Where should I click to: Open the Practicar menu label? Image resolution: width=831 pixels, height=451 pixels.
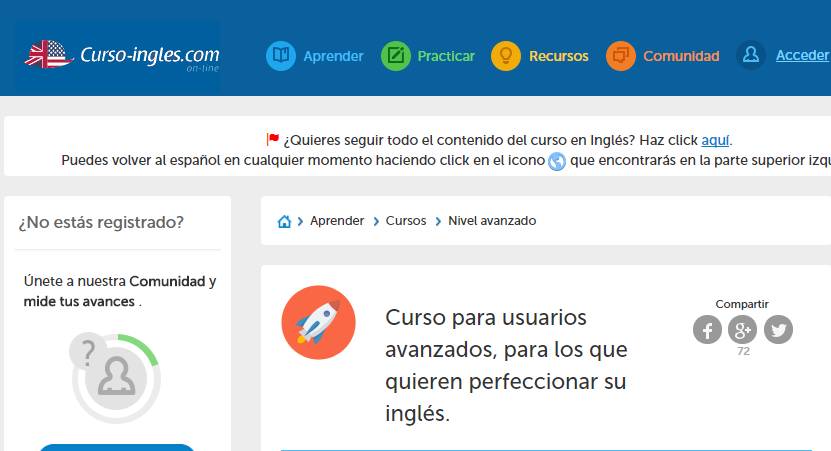446,56
